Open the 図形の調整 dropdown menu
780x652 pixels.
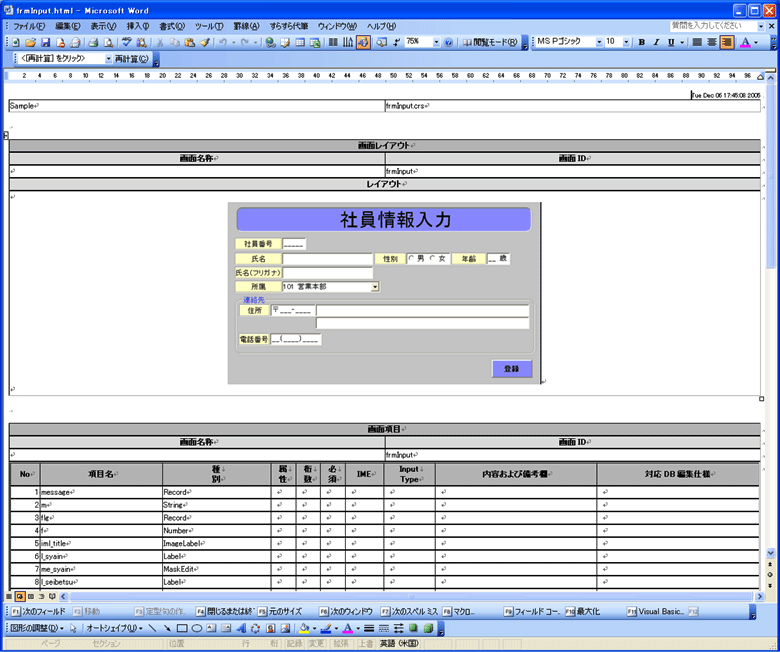click(x=37, y=629)
